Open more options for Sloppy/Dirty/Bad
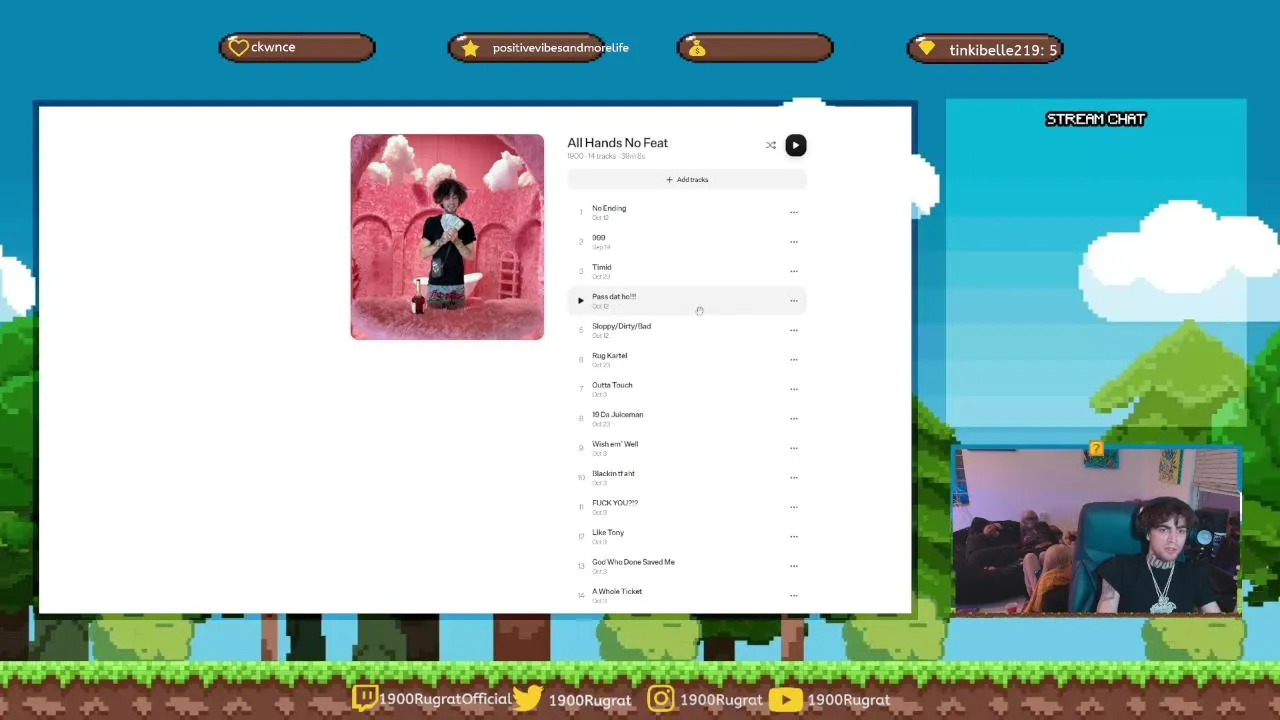 794,330
